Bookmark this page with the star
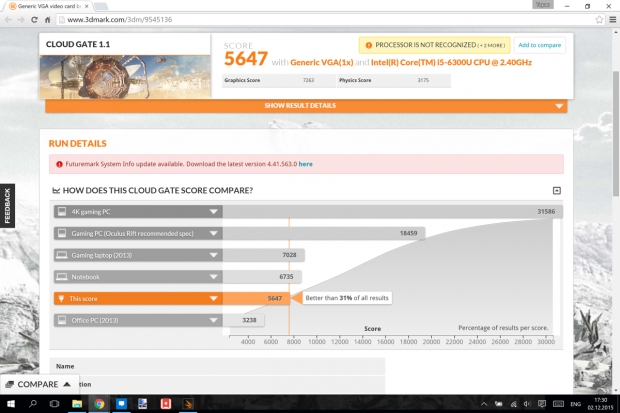 click(x=599, y=19)
